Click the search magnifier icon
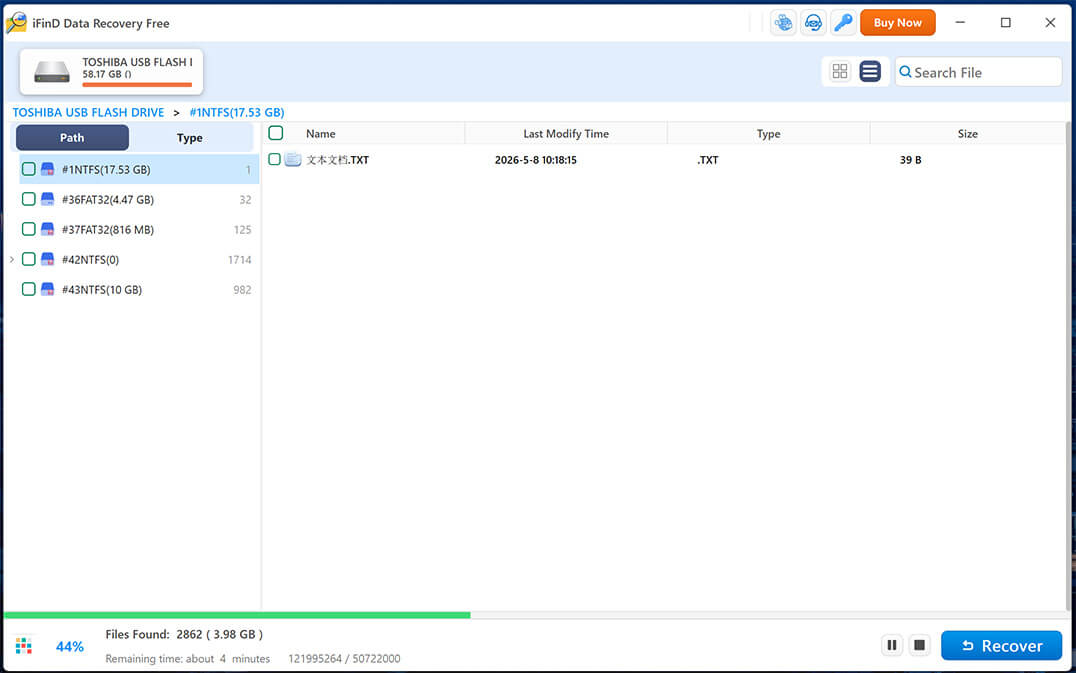This screenshot has height=673, width=1076. click(x=905, y=72)
